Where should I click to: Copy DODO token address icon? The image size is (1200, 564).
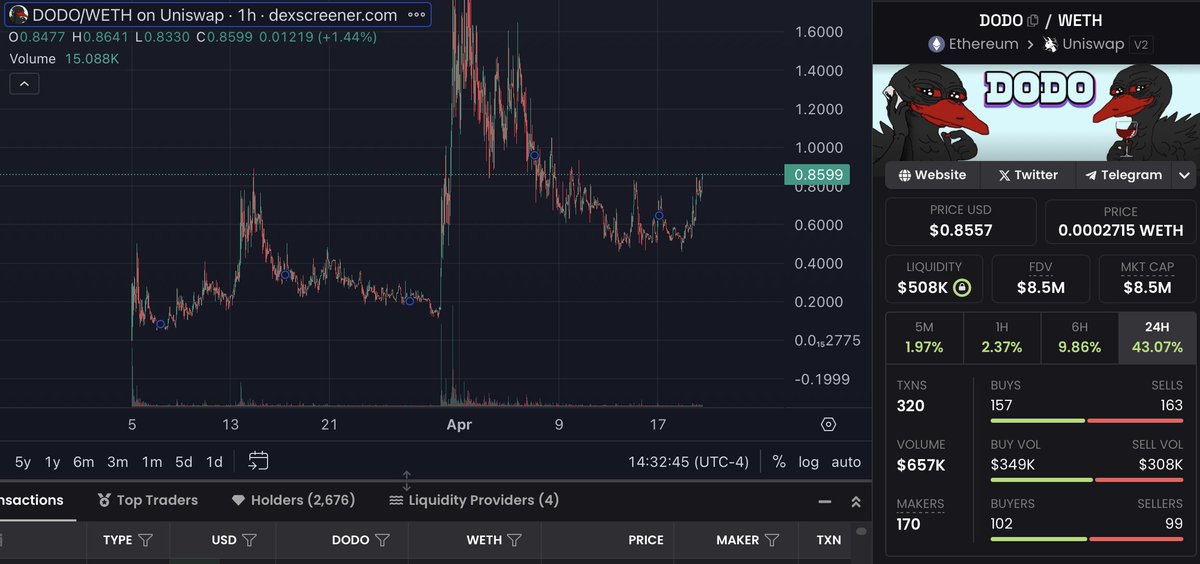coord(1032,22)
